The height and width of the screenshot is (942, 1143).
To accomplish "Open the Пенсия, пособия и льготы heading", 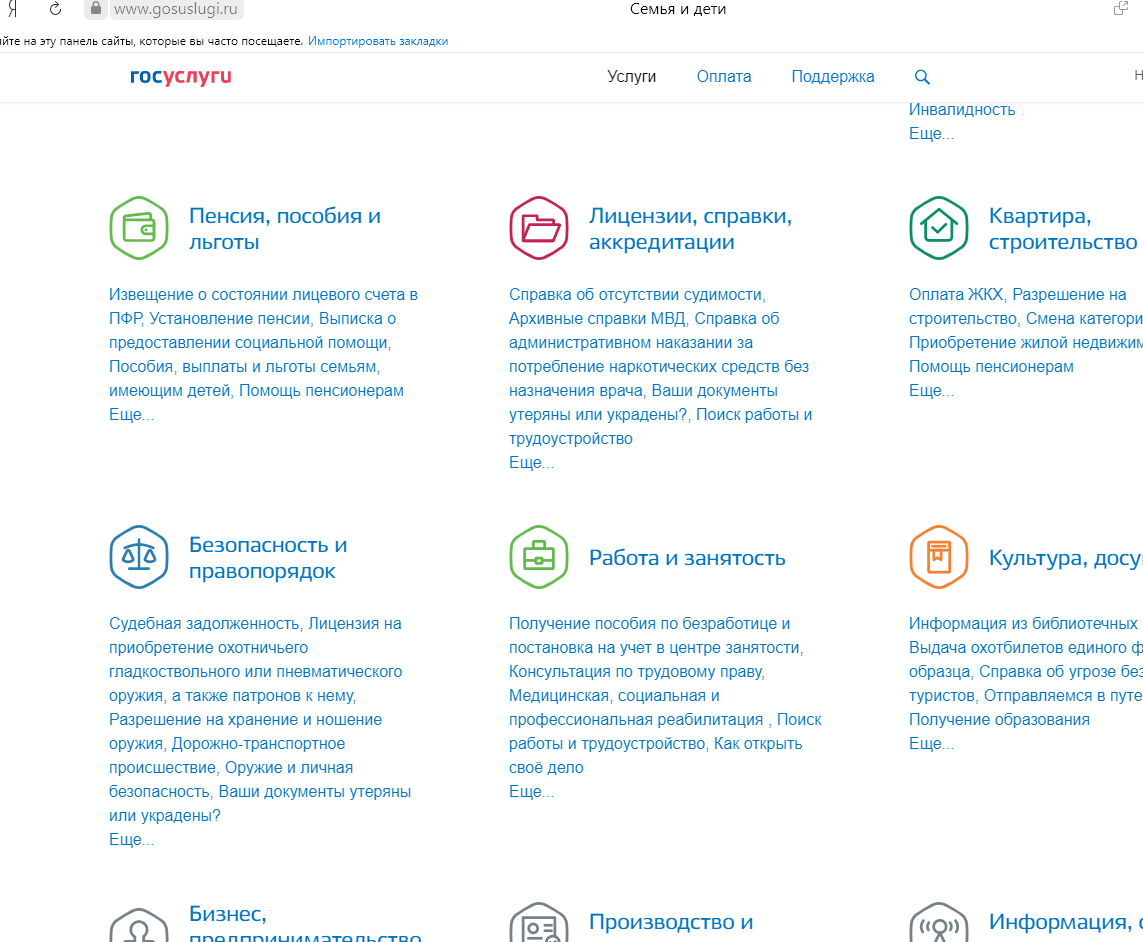I will pos(284,228).
